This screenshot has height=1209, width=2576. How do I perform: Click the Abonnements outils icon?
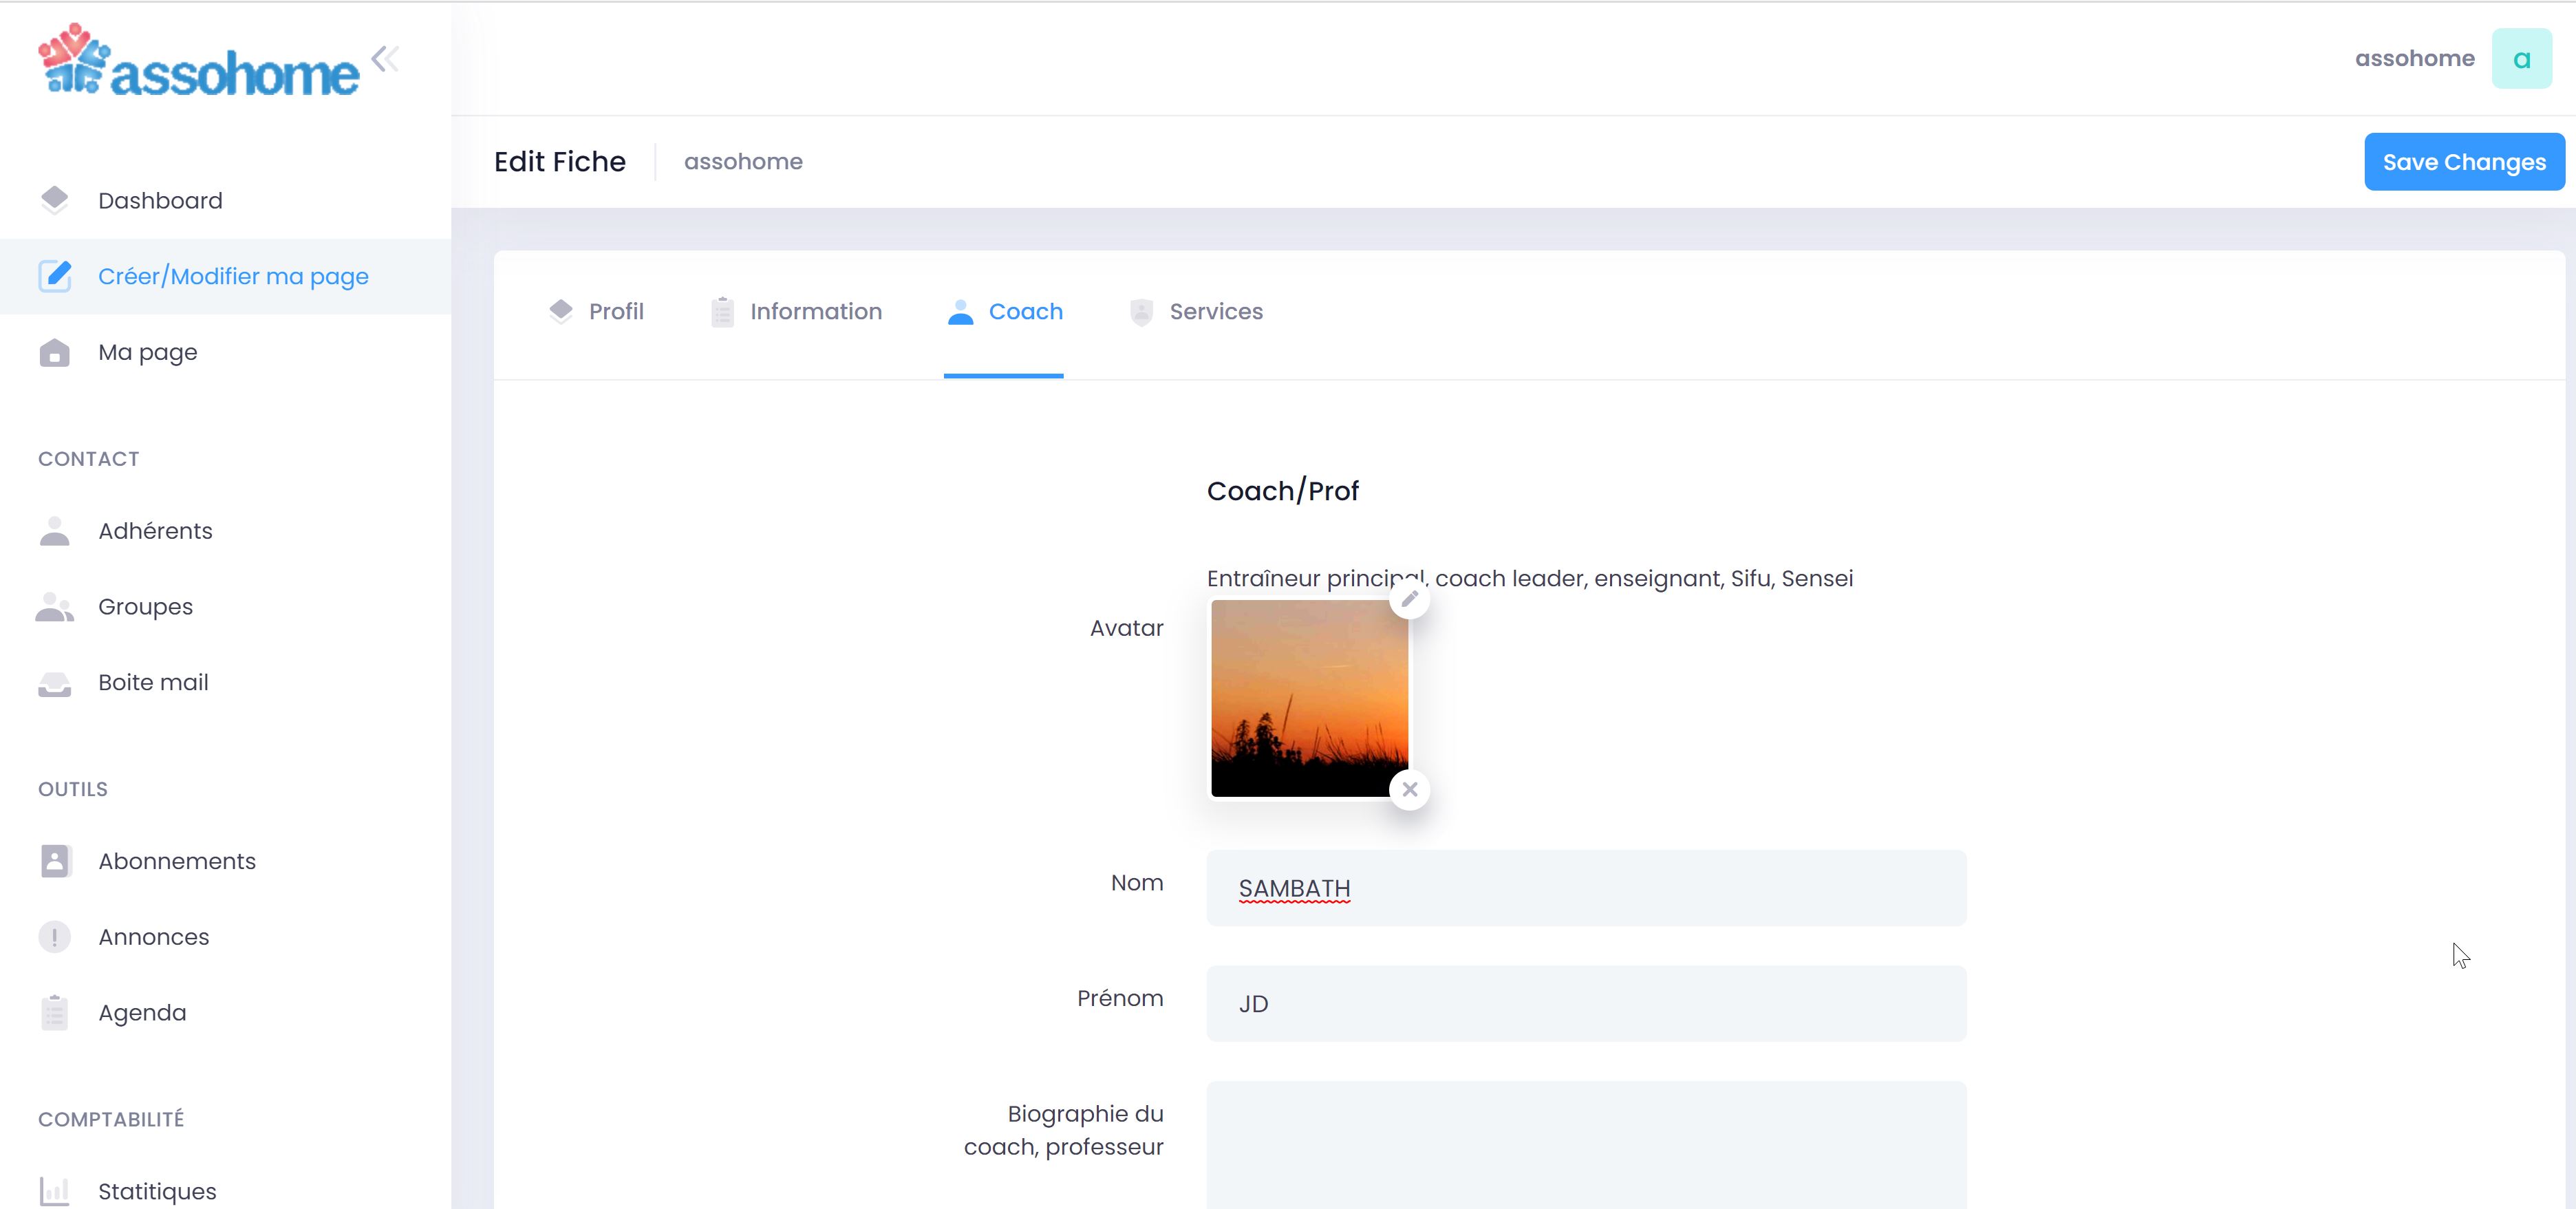[x=54, y=859]
